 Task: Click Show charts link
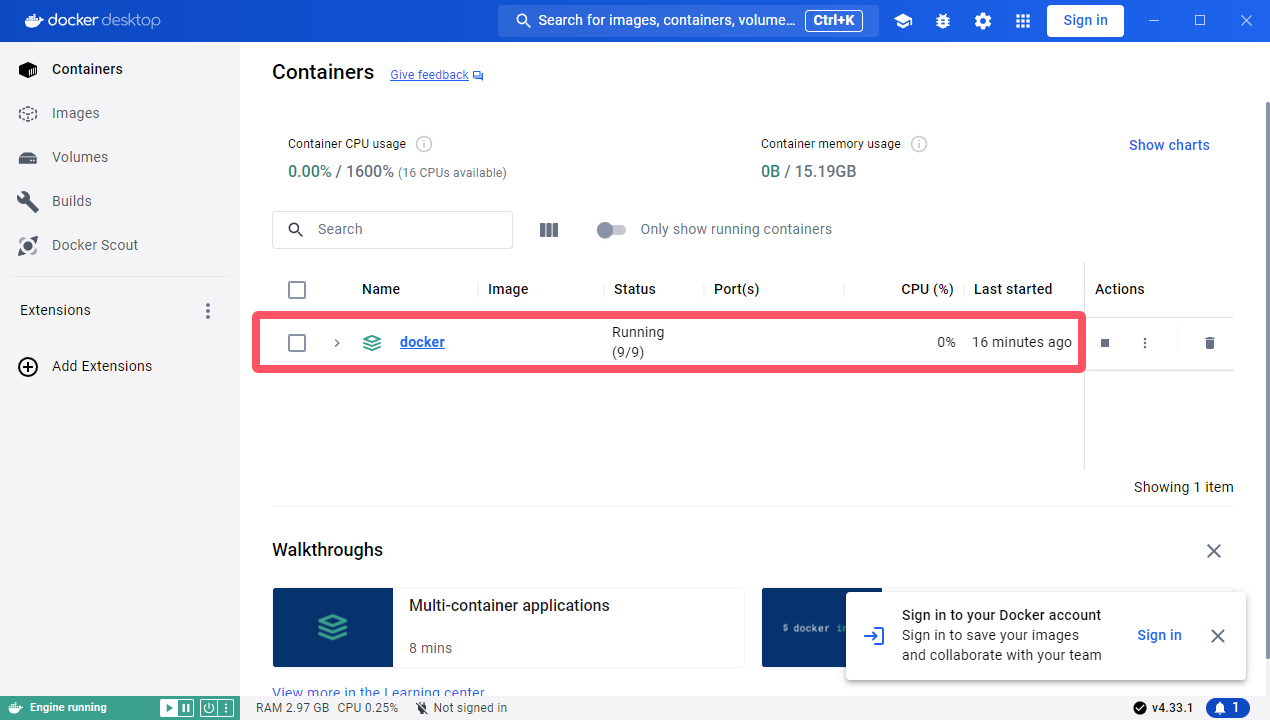tap(1169, 145)
